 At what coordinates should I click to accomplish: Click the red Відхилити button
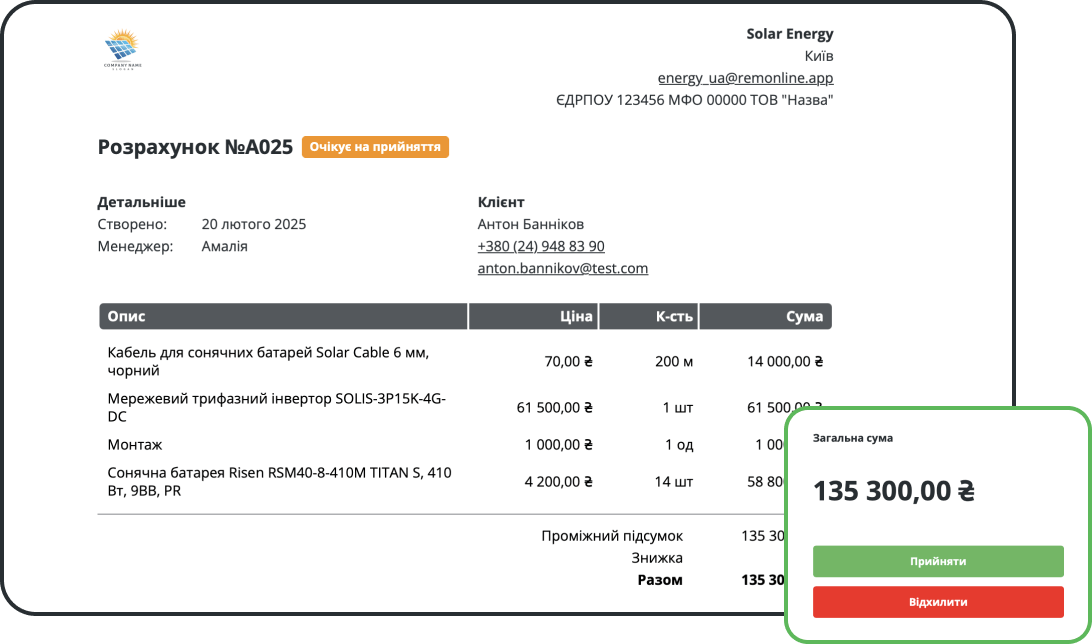pyautogui.click(x=937, y=602)
